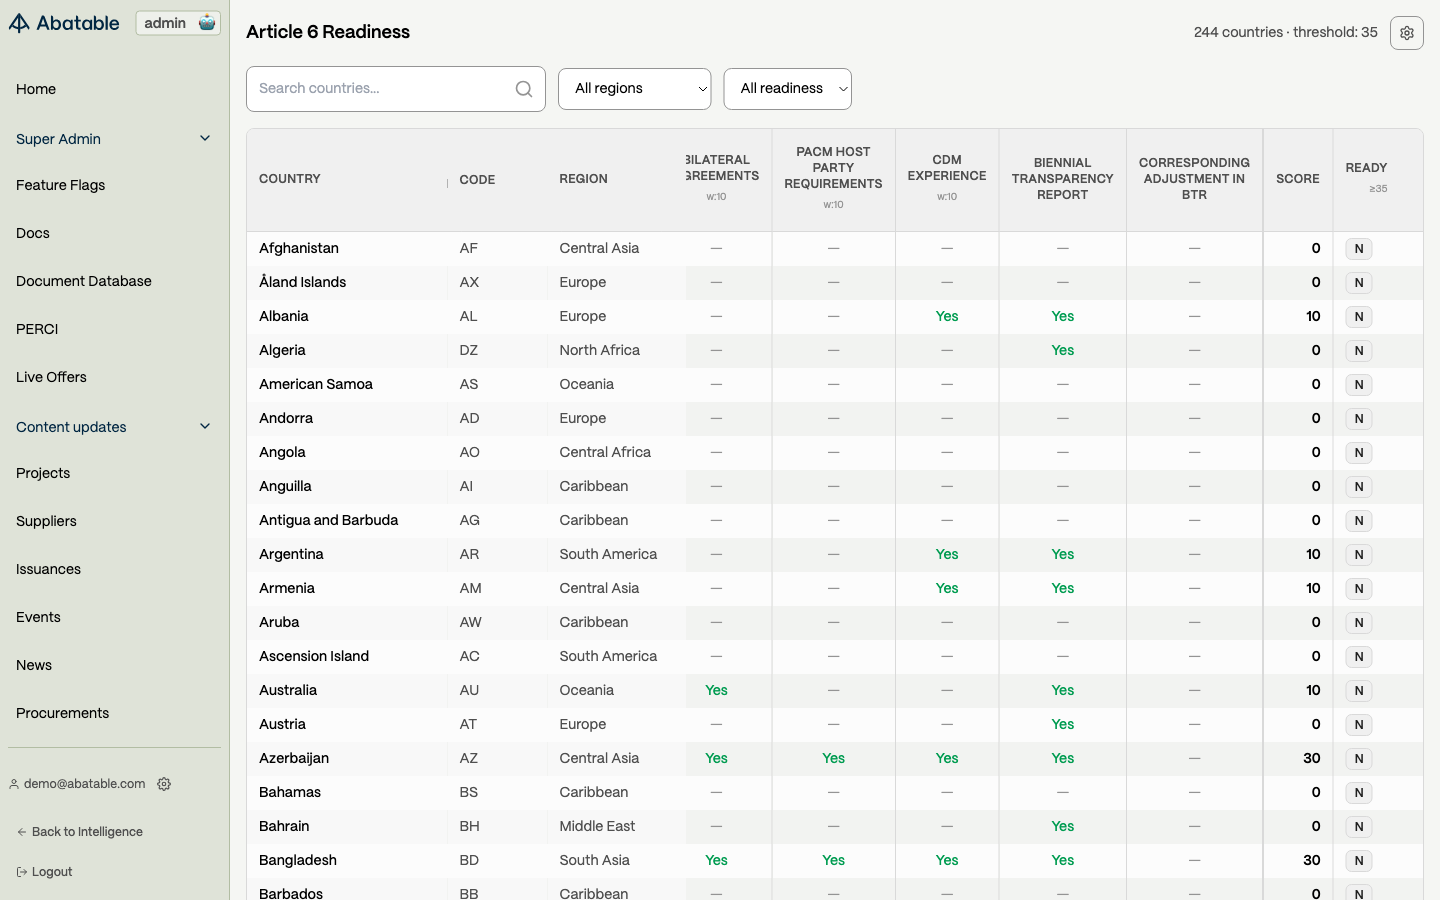
Task: Toggle the N ready badge for Bangladesh
Action: pyautogui.click(x=1358, y=861)
